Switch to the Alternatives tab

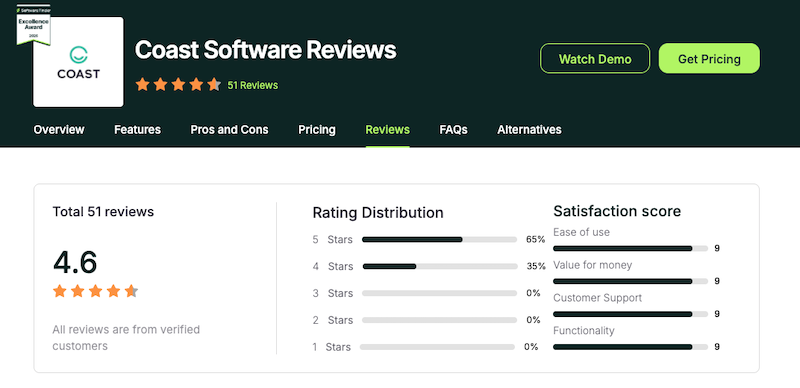(x=529, y=130)
